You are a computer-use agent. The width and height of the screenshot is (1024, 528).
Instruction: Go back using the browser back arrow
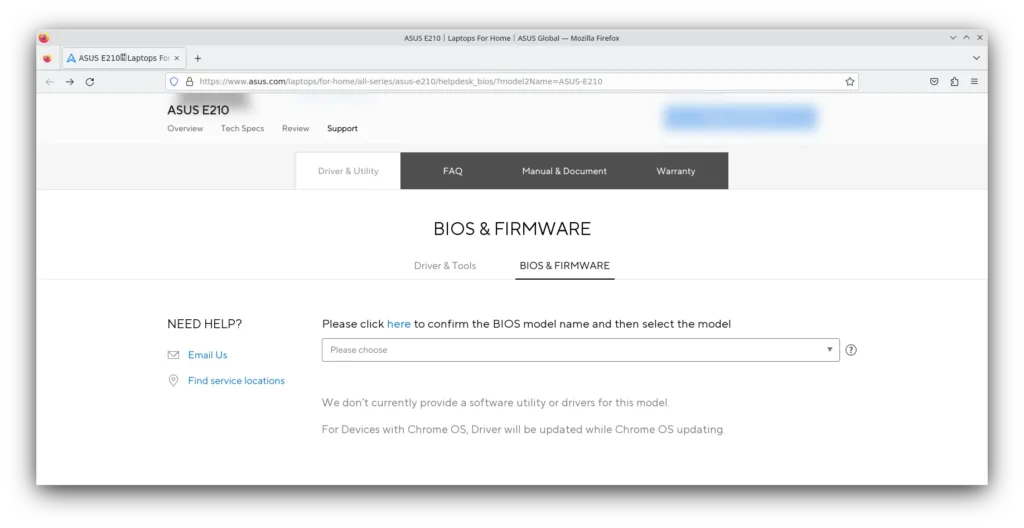[50, 82]
